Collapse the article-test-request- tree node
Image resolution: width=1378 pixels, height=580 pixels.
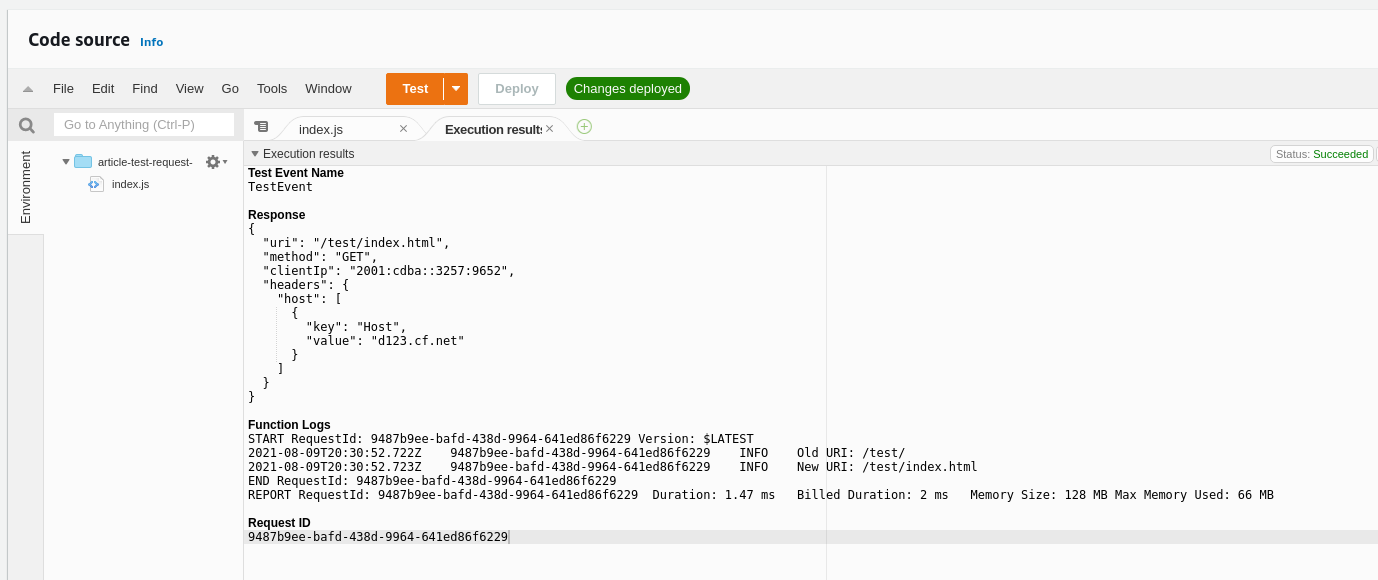coord(66,161)
